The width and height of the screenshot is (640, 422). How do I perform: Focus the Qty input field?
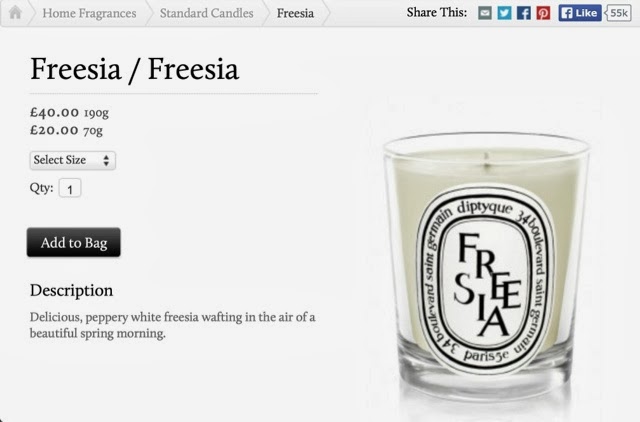pos(70,188)
